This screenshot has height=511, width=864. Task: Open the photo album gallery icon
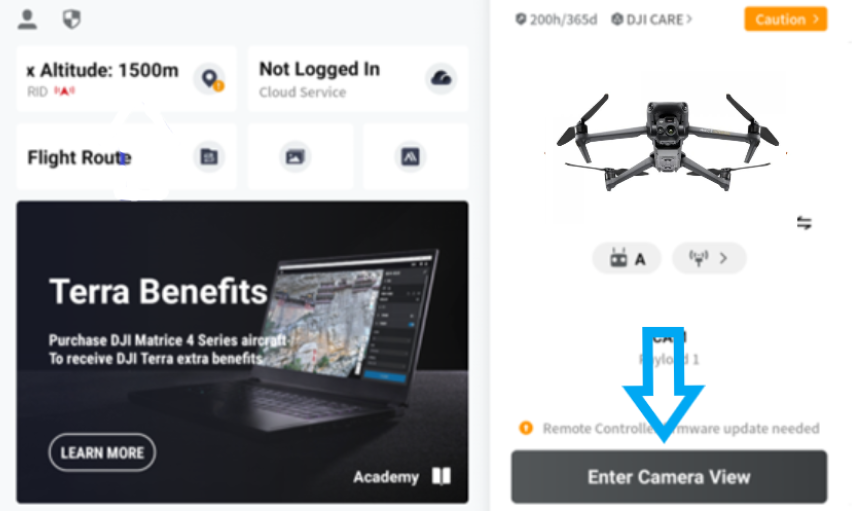(x=295, y=157)
